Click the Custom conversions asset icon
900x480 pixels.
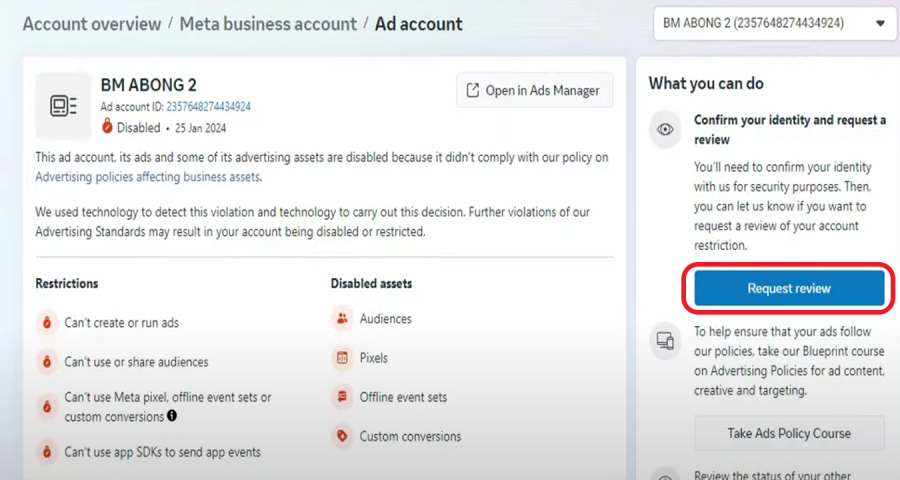click(x=342, y=436)
